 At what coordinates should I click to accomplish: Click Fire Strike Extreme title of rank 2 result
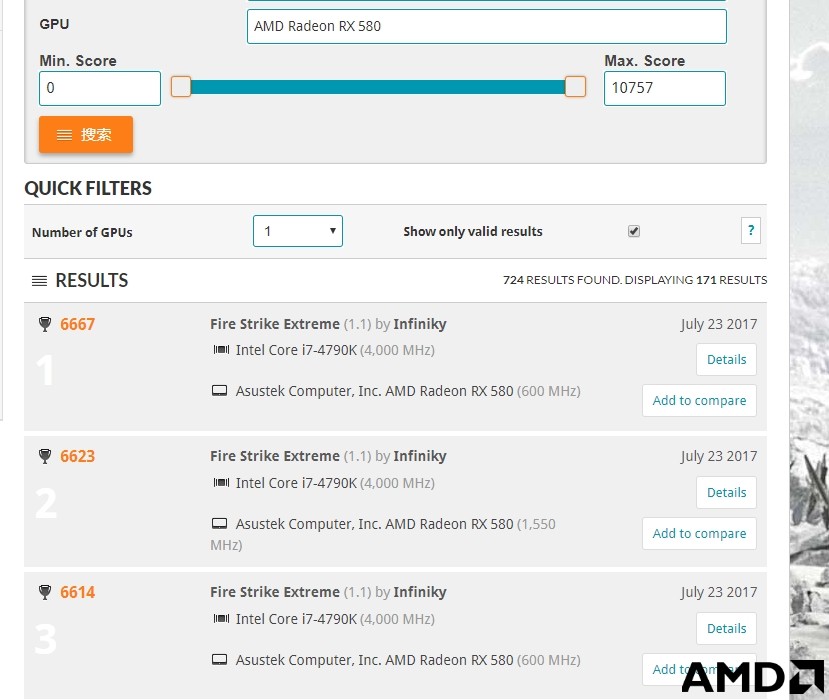tap(275, 456)
